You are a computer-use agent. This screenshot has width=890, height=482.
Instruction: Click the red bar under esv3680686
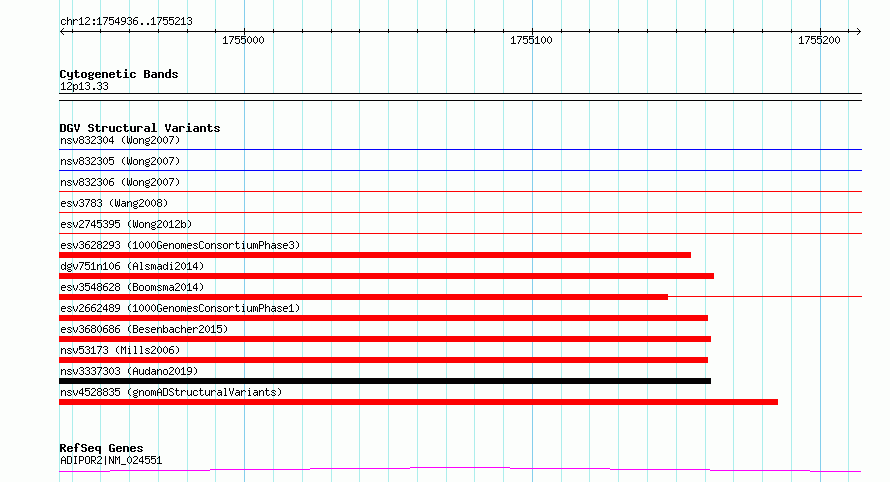click(385, 339)
